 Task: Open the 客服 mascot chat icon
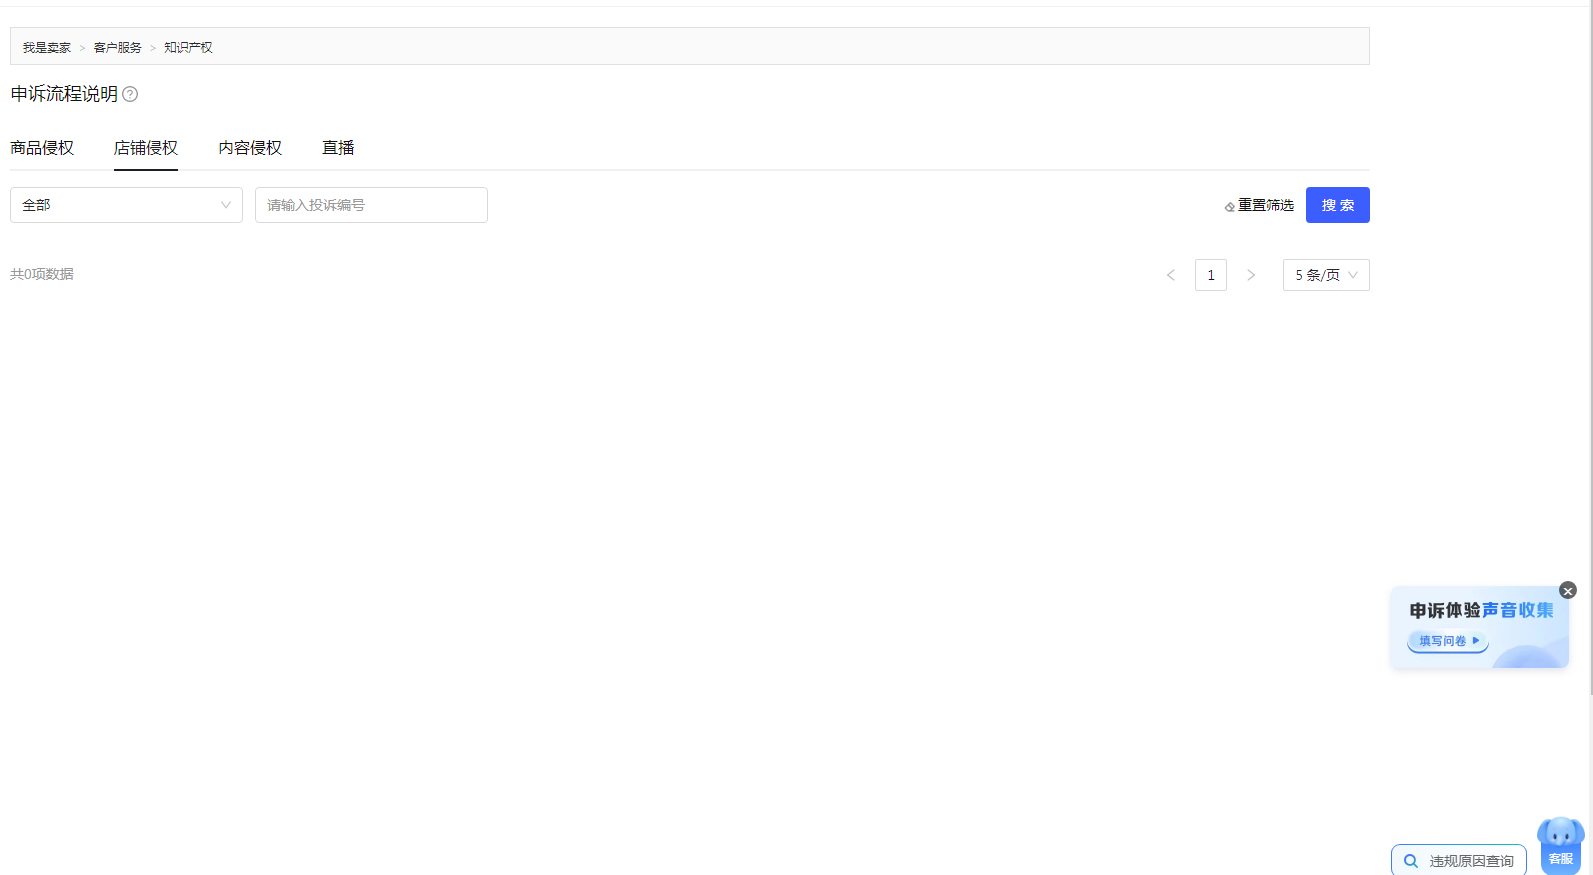coord(1561,844)
